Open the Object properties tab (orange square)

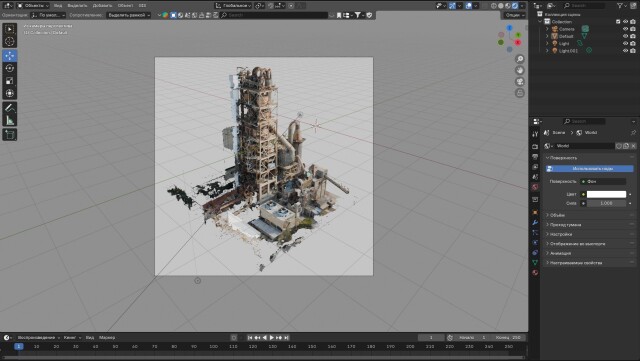click(535, 213)
